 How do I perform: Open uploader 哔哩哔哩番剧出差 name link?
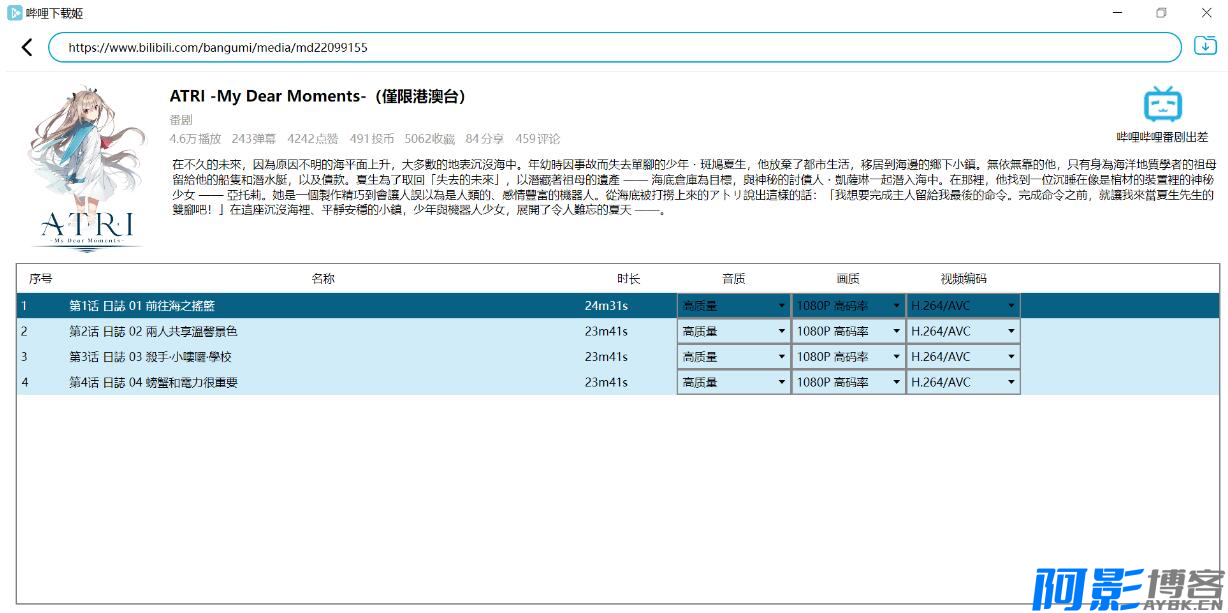tap(1162, 137)
